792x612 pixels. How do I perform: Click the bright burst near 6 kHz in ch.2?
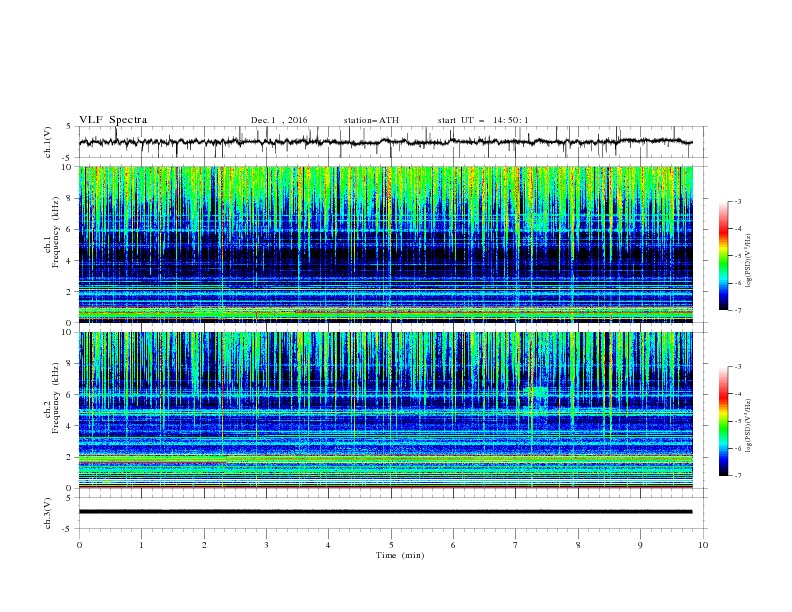pos(538,392)
